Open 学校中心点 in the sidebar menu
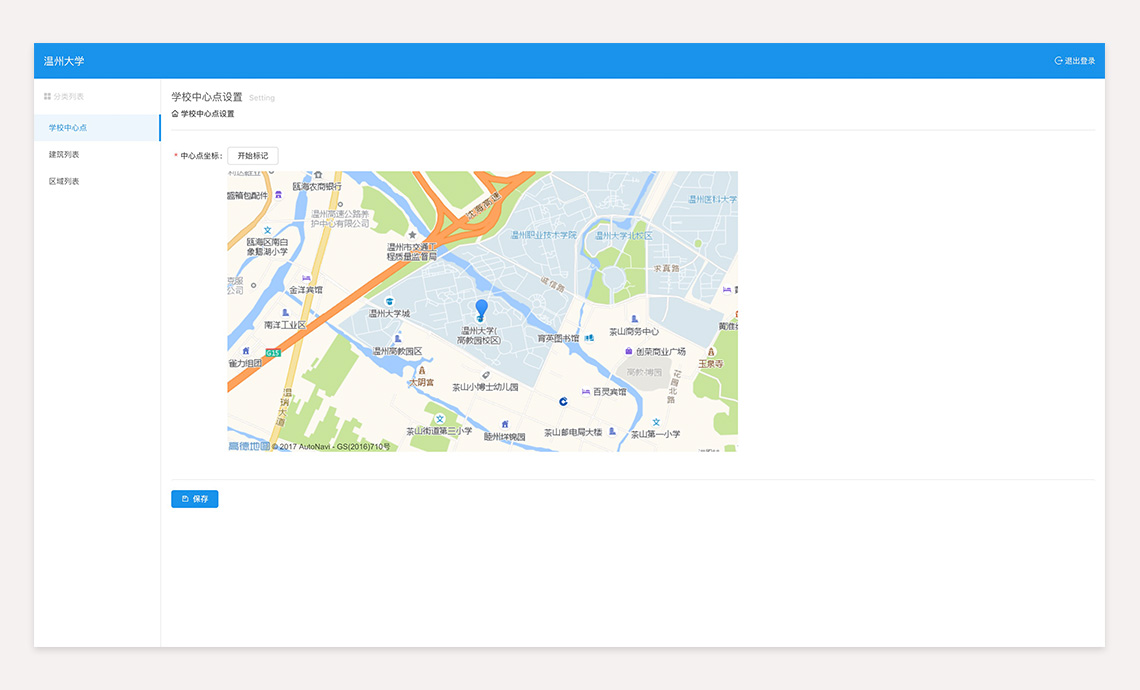The image size is (1140, 690). tap(68, 128)
